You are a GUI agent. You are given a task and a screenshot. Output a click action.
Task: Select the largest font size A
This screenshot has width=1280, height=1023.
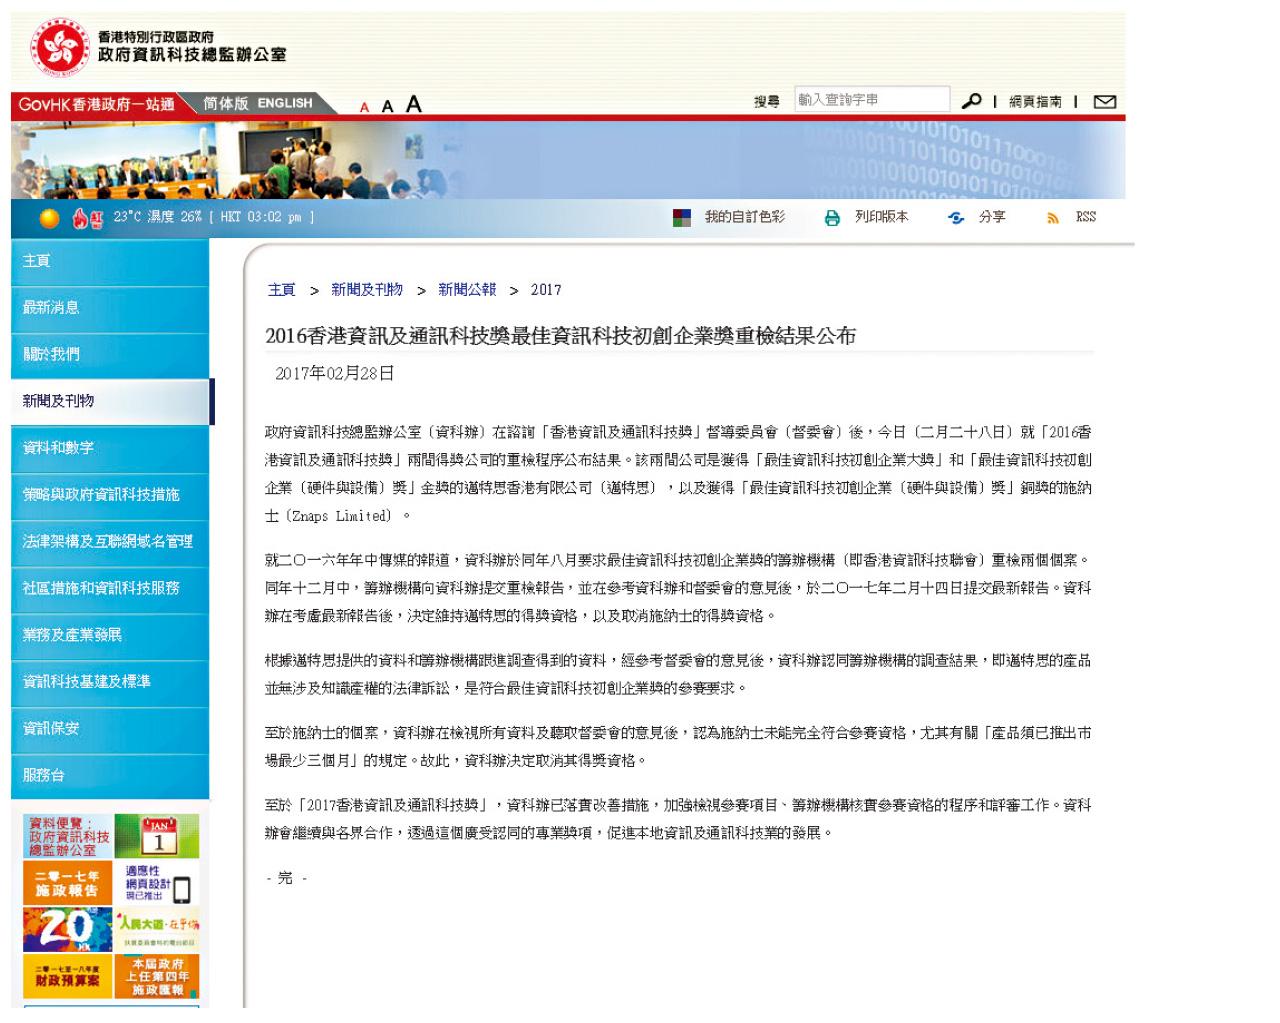click(x=413, y=105)
